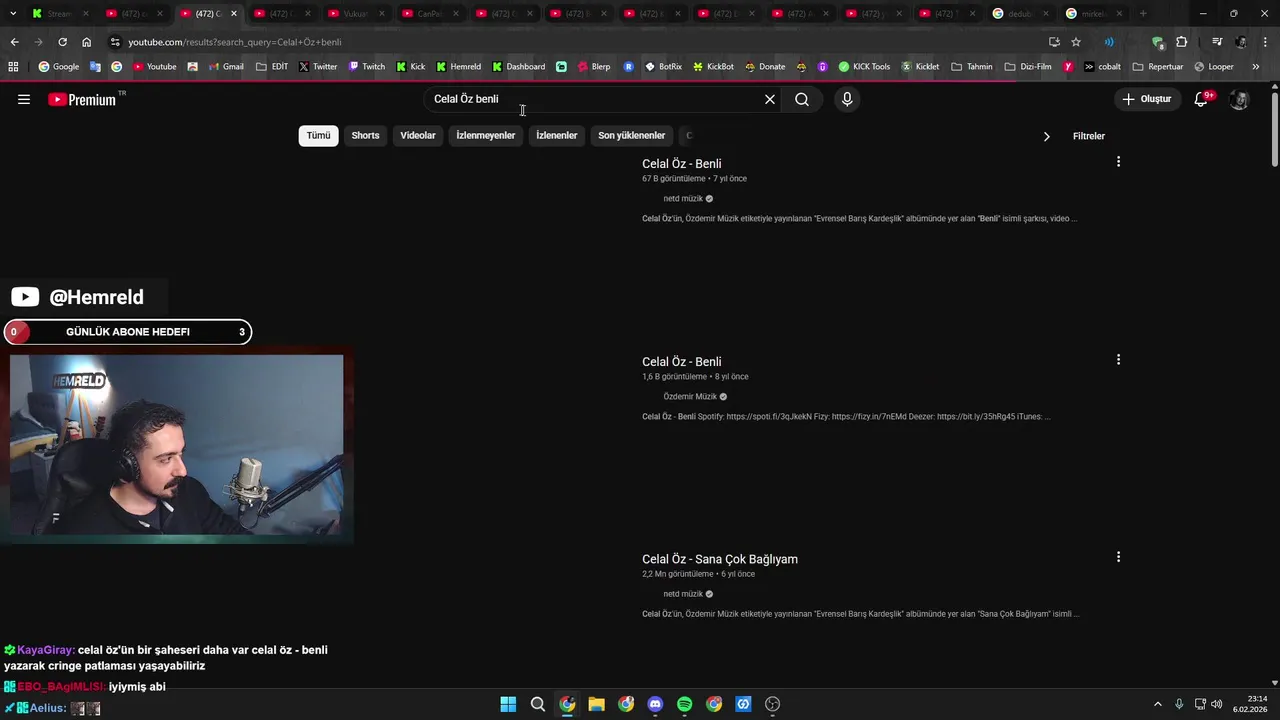1280x720 pixels.
Task: Open the Özdemir Müzik channel link
Action: (691, 397)
